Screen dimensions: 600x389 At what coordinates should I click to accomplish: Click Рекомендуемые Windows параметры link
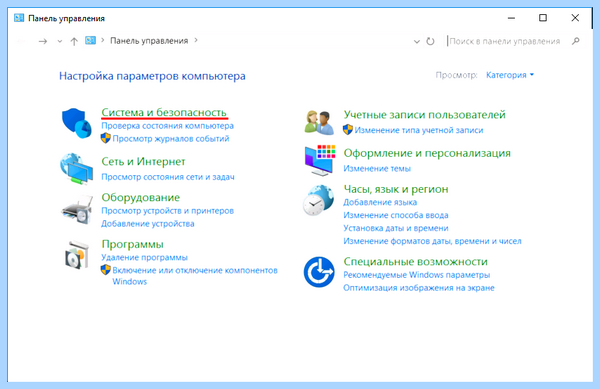click(x=416, y=275)
